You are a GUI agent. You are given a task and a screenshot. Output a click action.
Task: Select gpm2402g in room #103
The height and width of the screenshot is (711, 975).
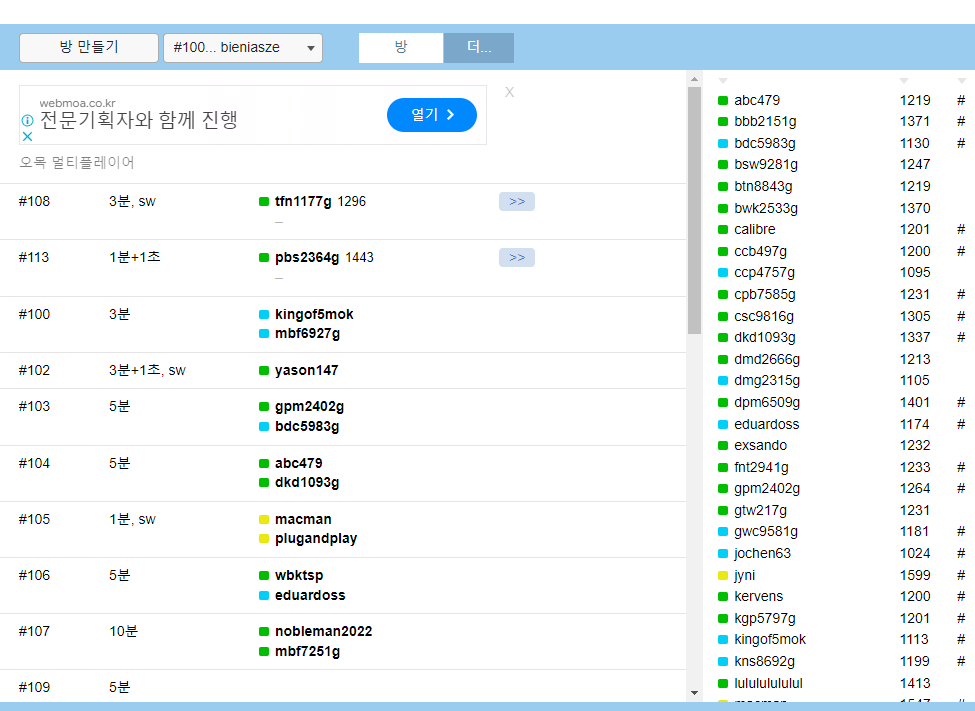(x=309, y=406)
